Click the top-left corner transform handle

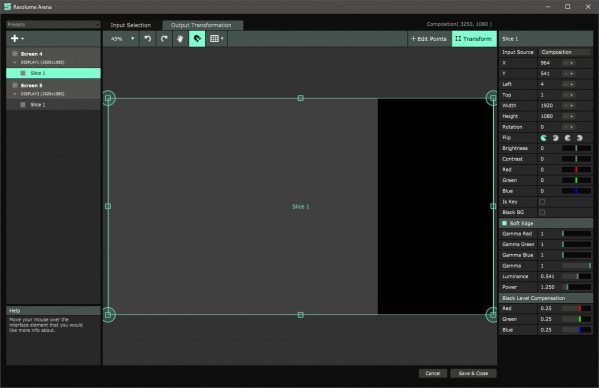click(x=108, y=98)
